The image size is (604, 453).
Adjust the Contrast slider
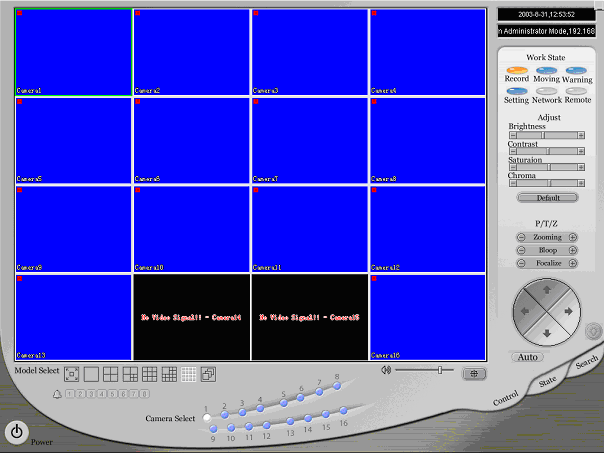click(x=547, y=151)
